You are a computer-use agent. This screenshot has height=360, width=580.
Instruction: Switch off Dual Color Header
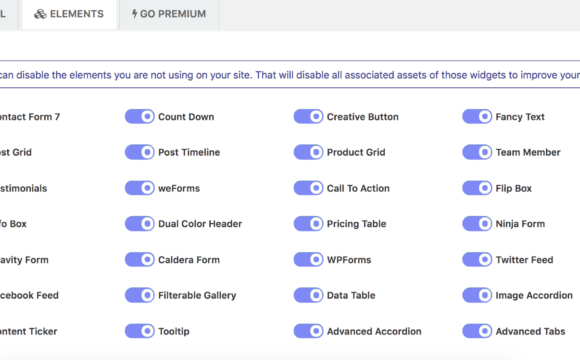(139, 223)
